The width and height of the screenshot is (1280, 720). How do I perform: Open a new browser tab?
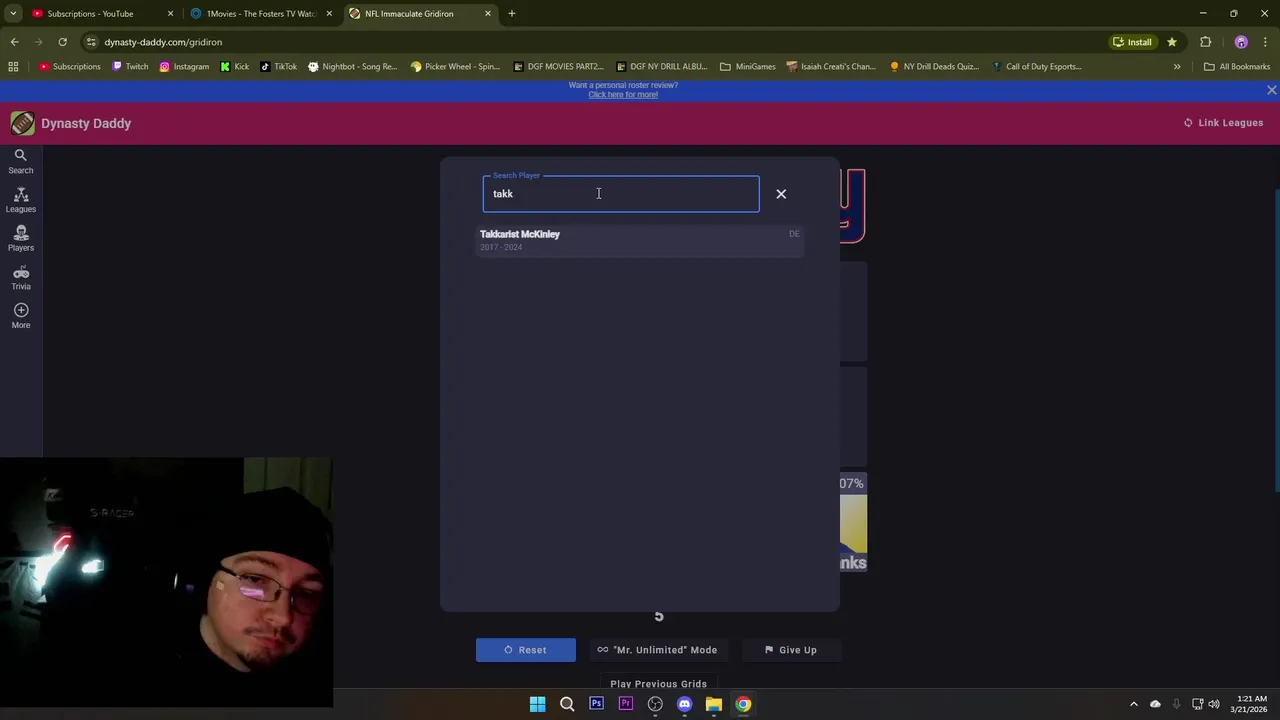511,14
